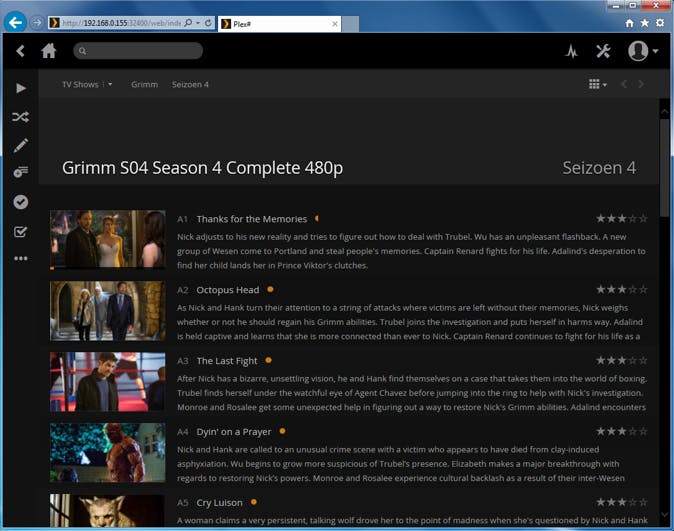
Task: Refresh the page in the browser
Action: tap(208, 23)
